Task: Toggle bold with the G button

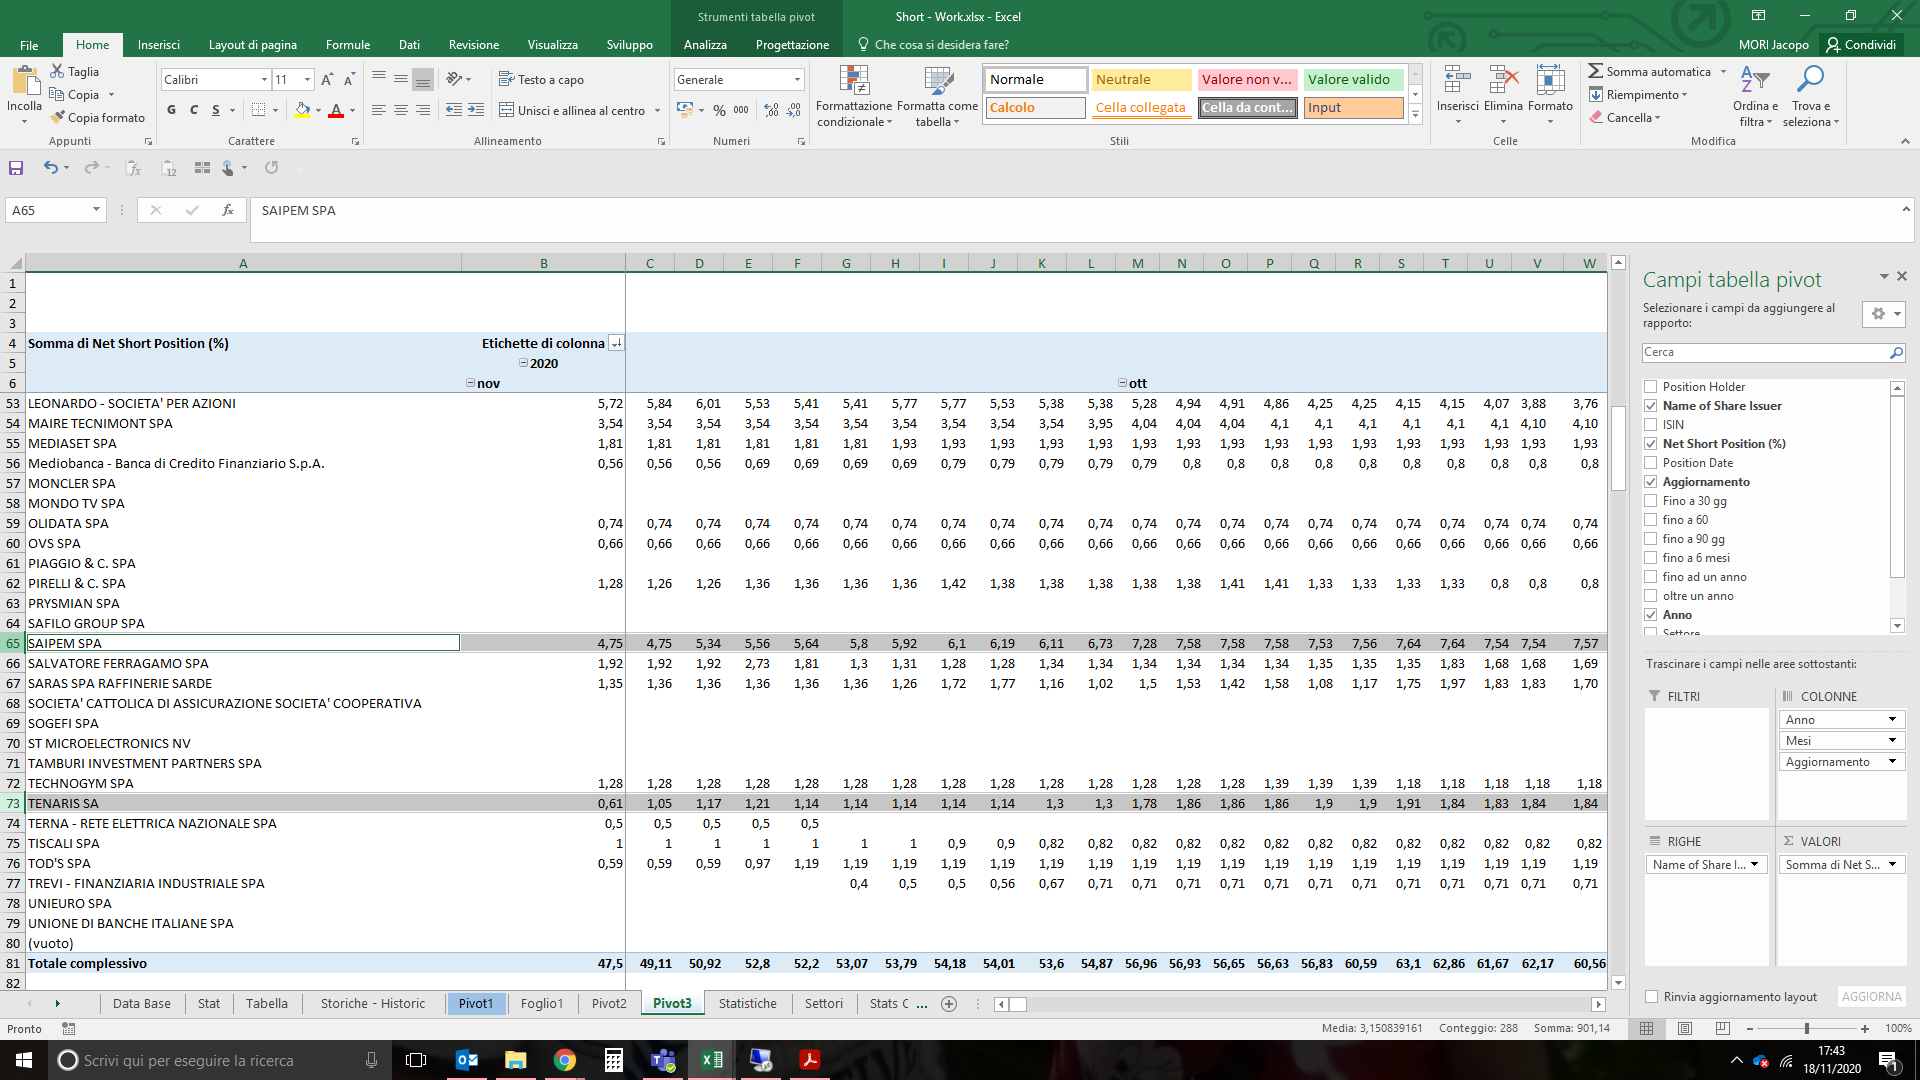Action: coord(172,110)
